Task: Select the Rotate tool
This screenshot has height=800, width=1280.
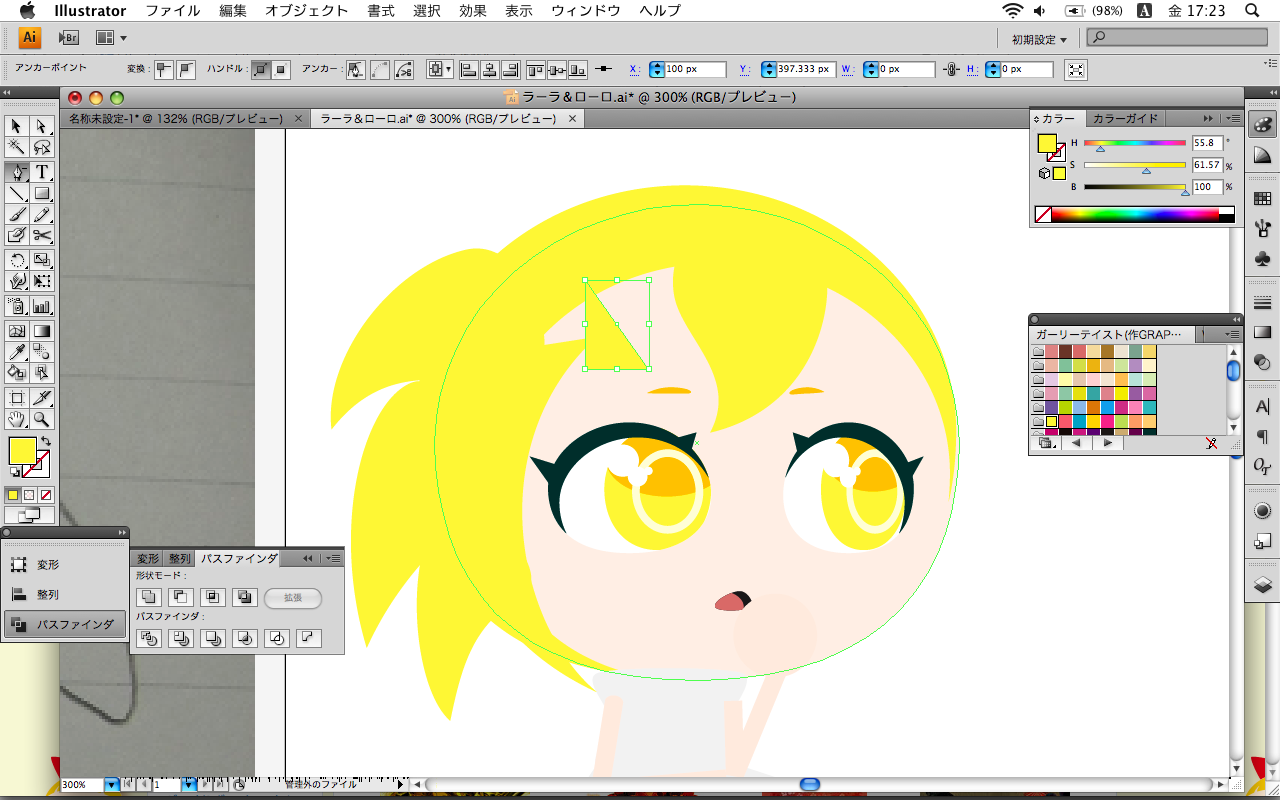Action: (x=17, y=261)
